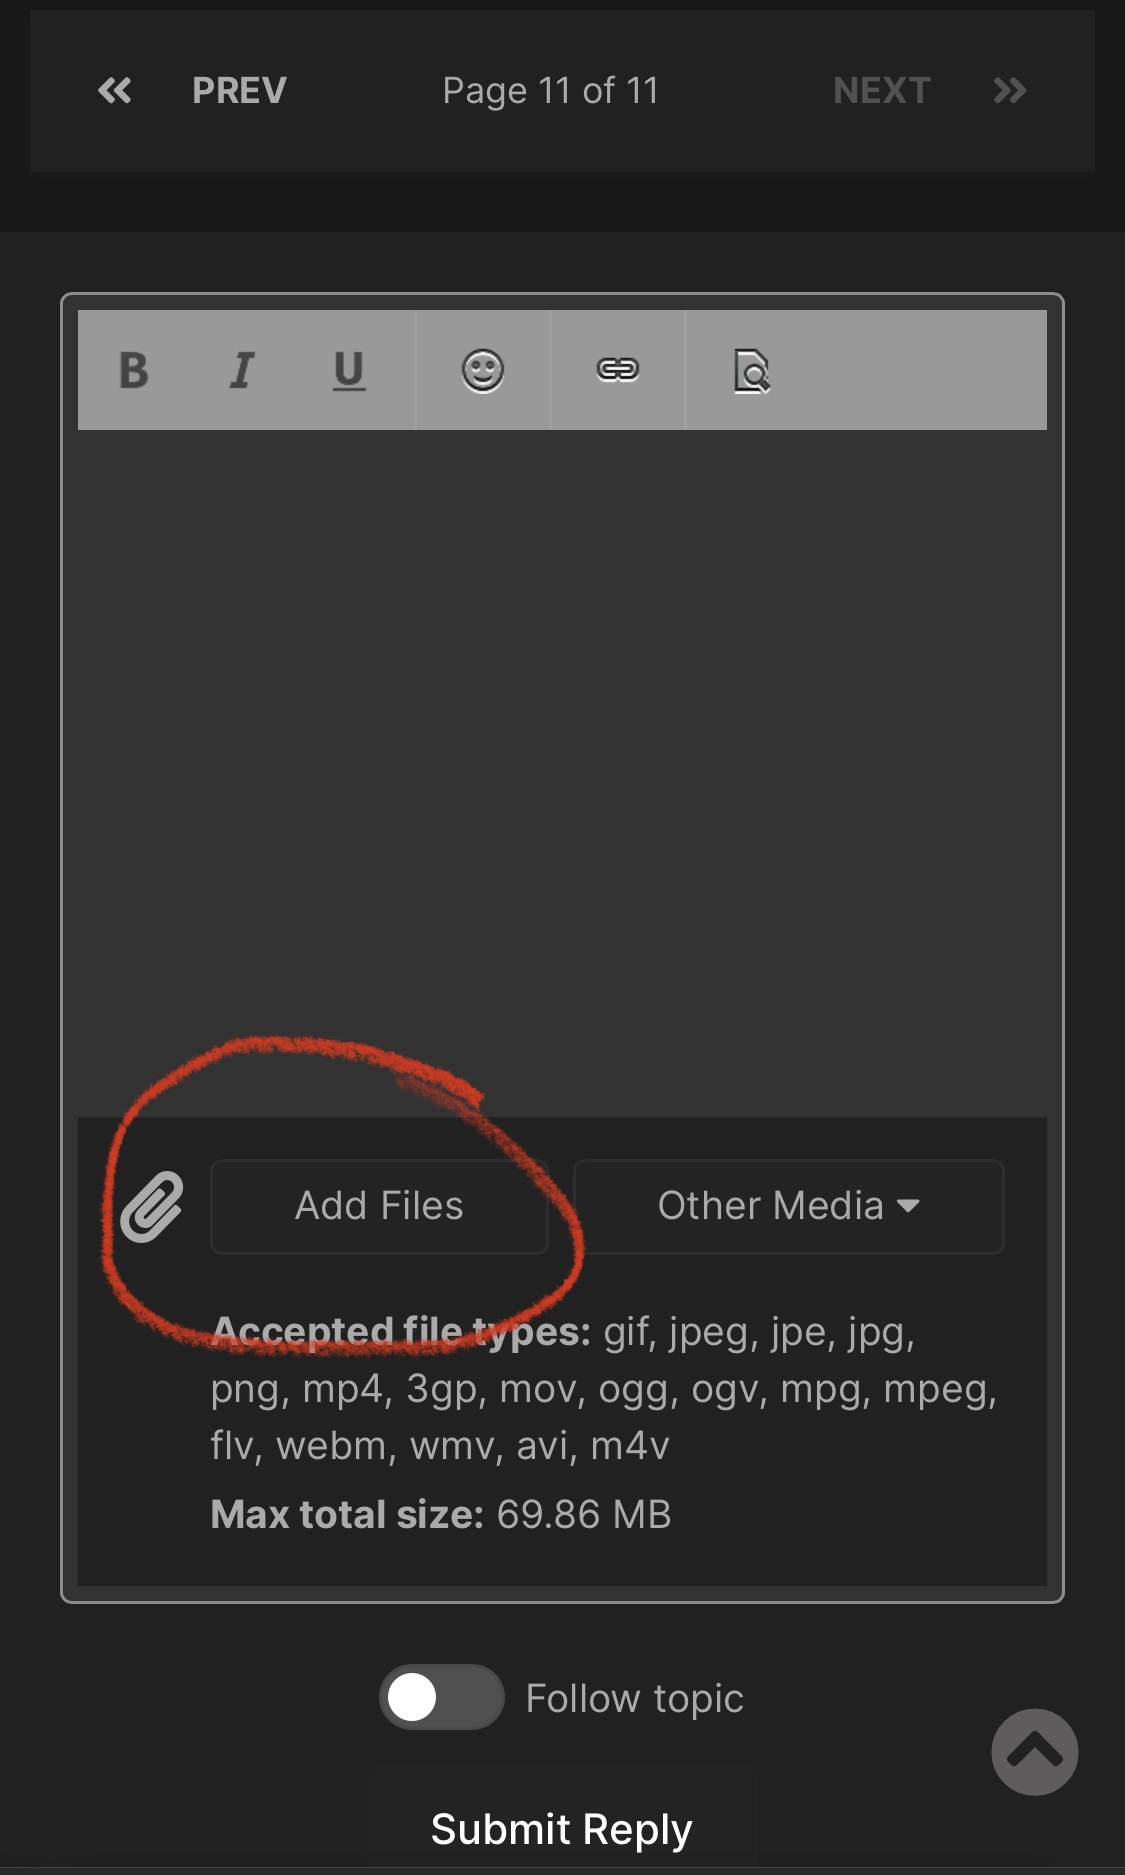Jump to top with the up chevron button
The image size is (1125, 1875).
(1035, 1752)
